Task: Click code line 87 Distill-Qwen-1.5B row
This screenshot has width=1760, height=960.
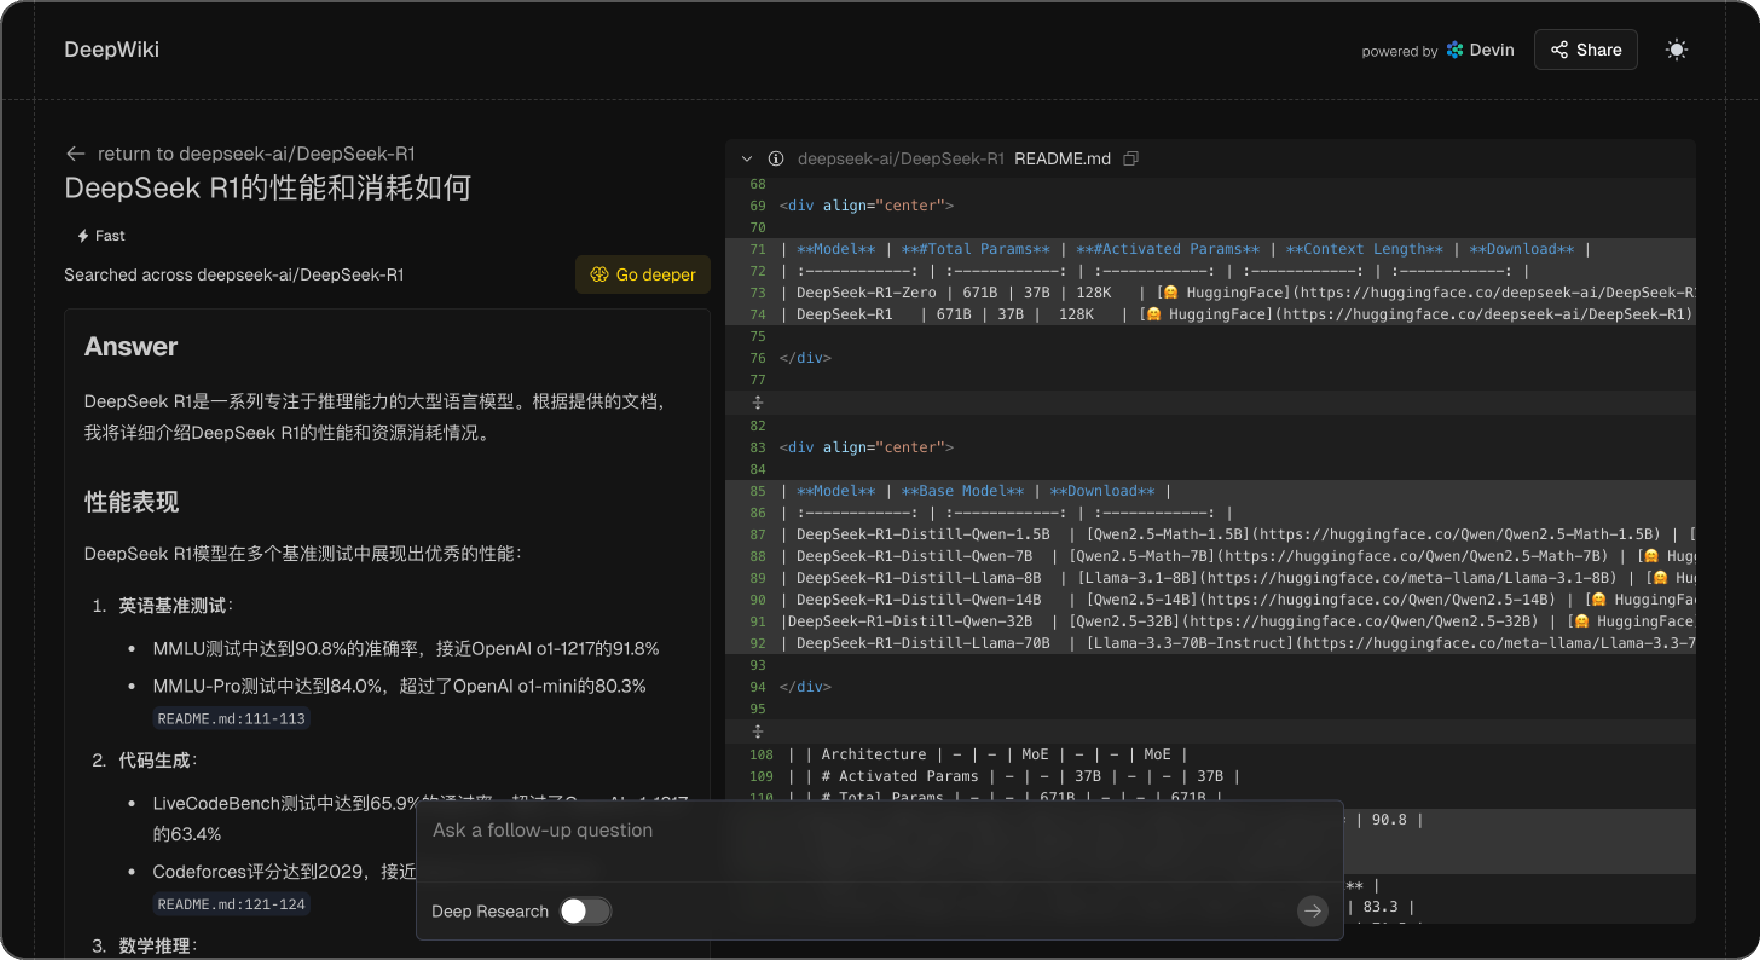Action: 1210,534
